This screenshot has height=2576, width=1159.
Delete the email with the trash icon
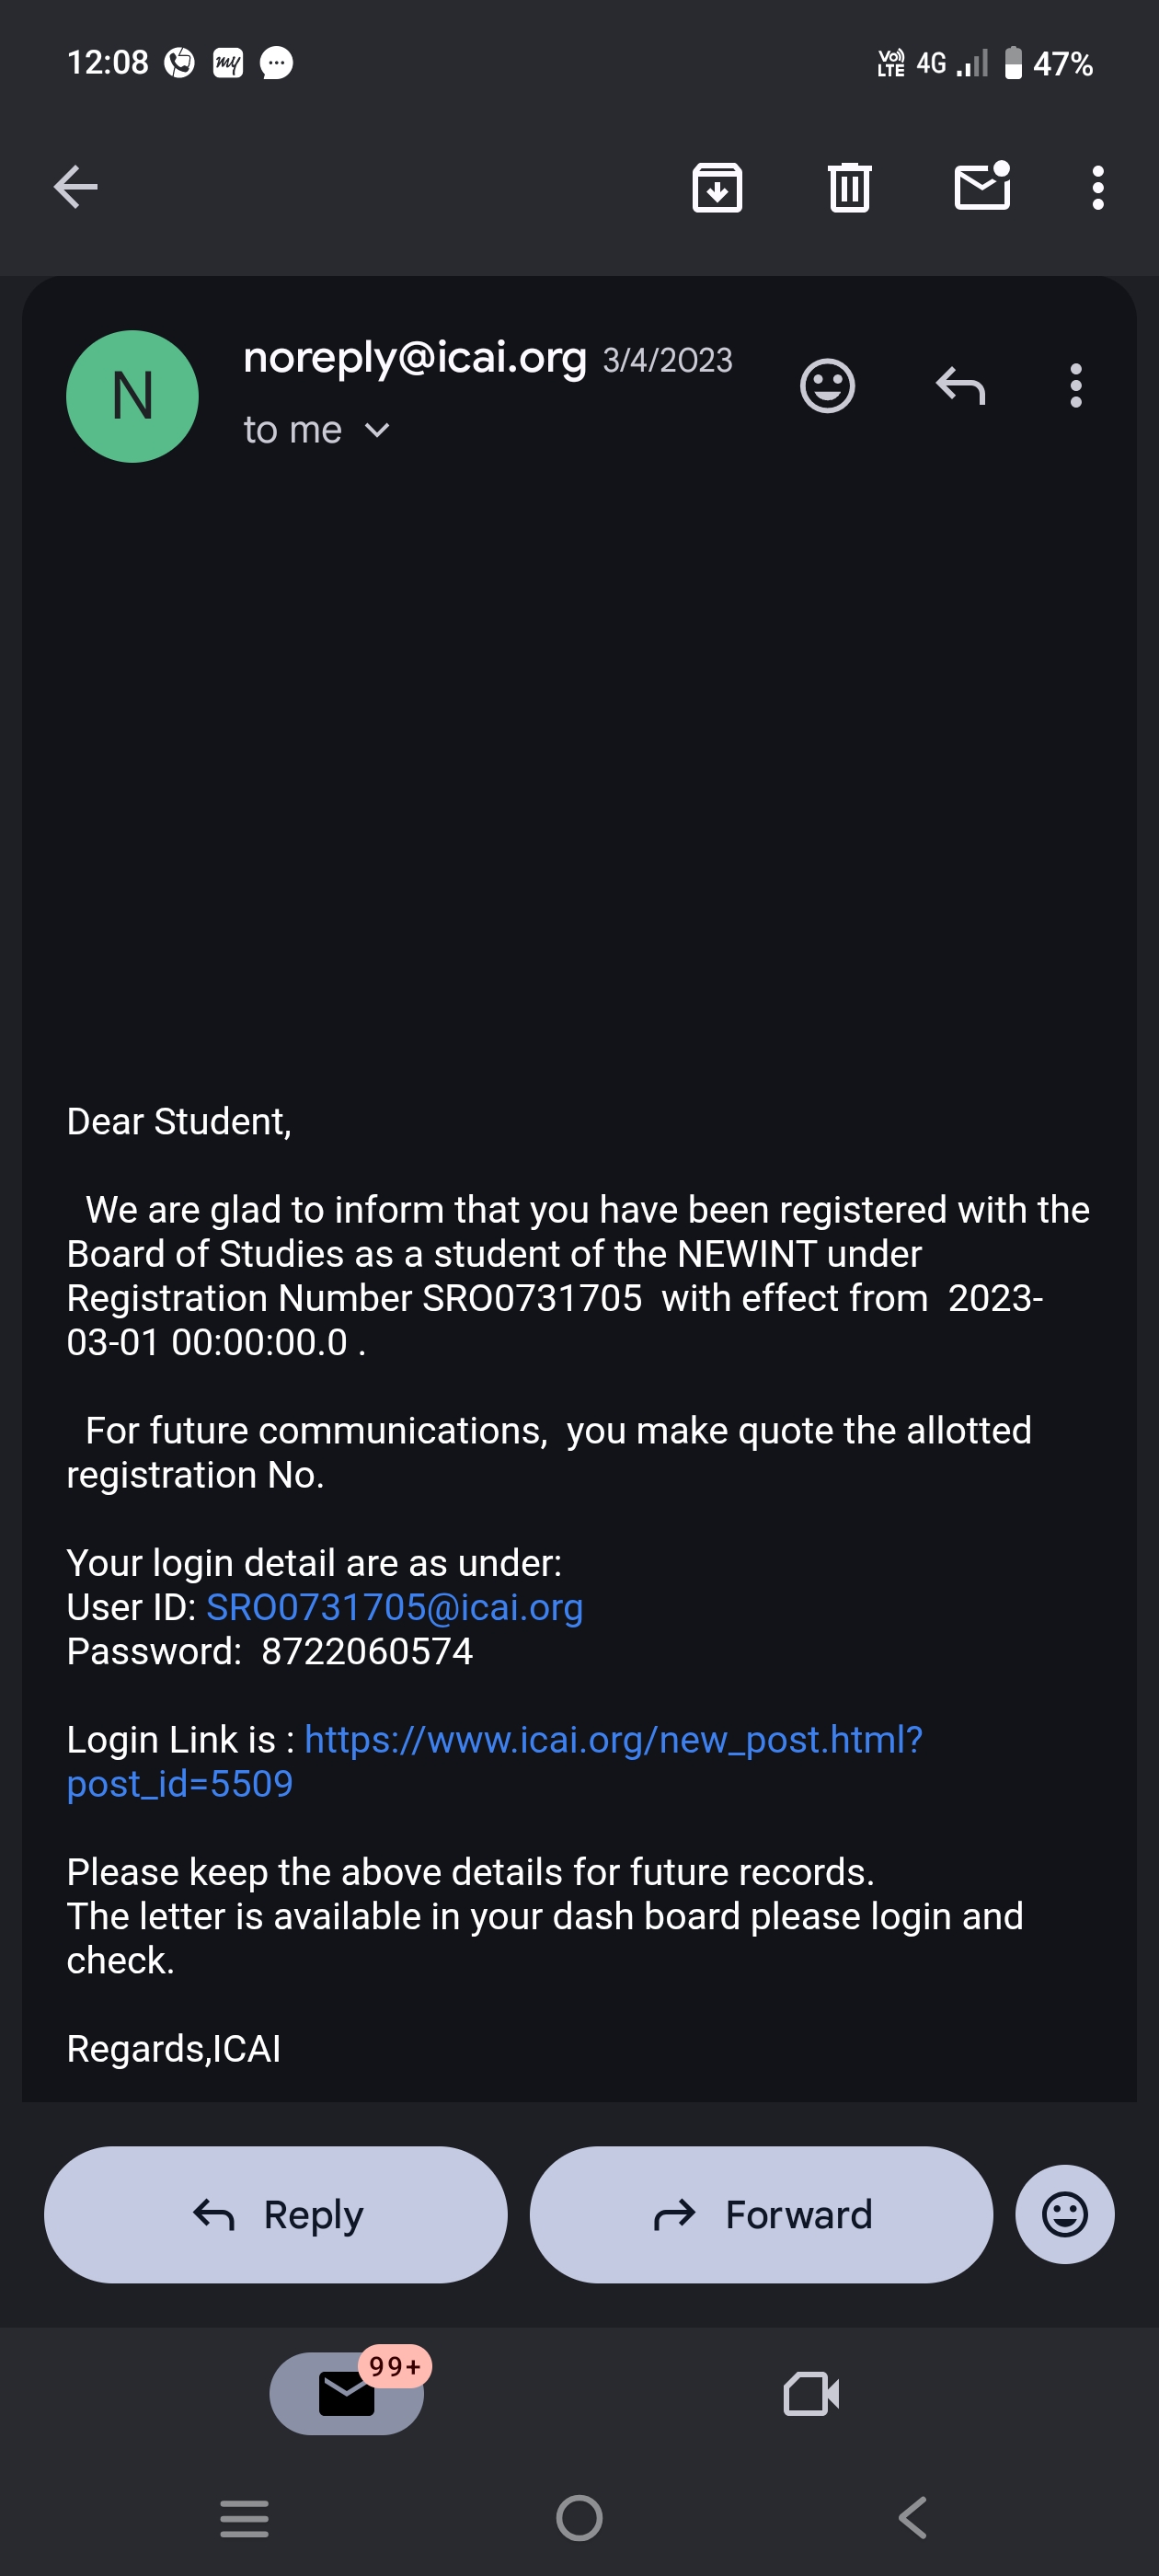pyautogui.click(x=849, y=187)
